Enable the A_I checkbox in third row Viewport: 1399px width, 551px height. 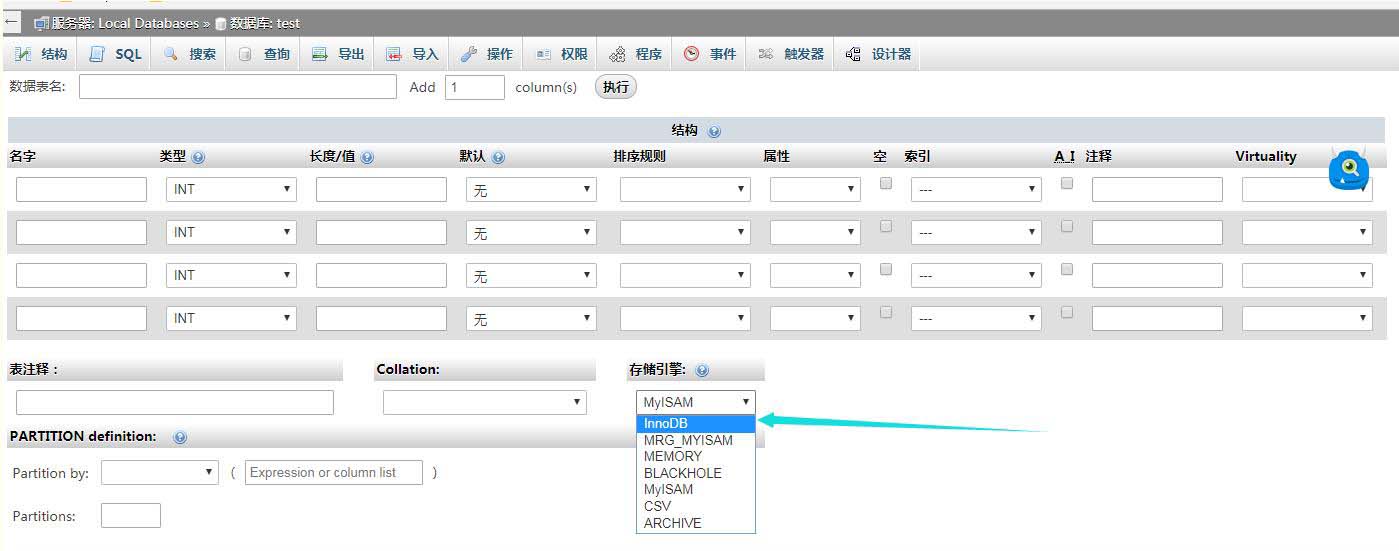1067,270
